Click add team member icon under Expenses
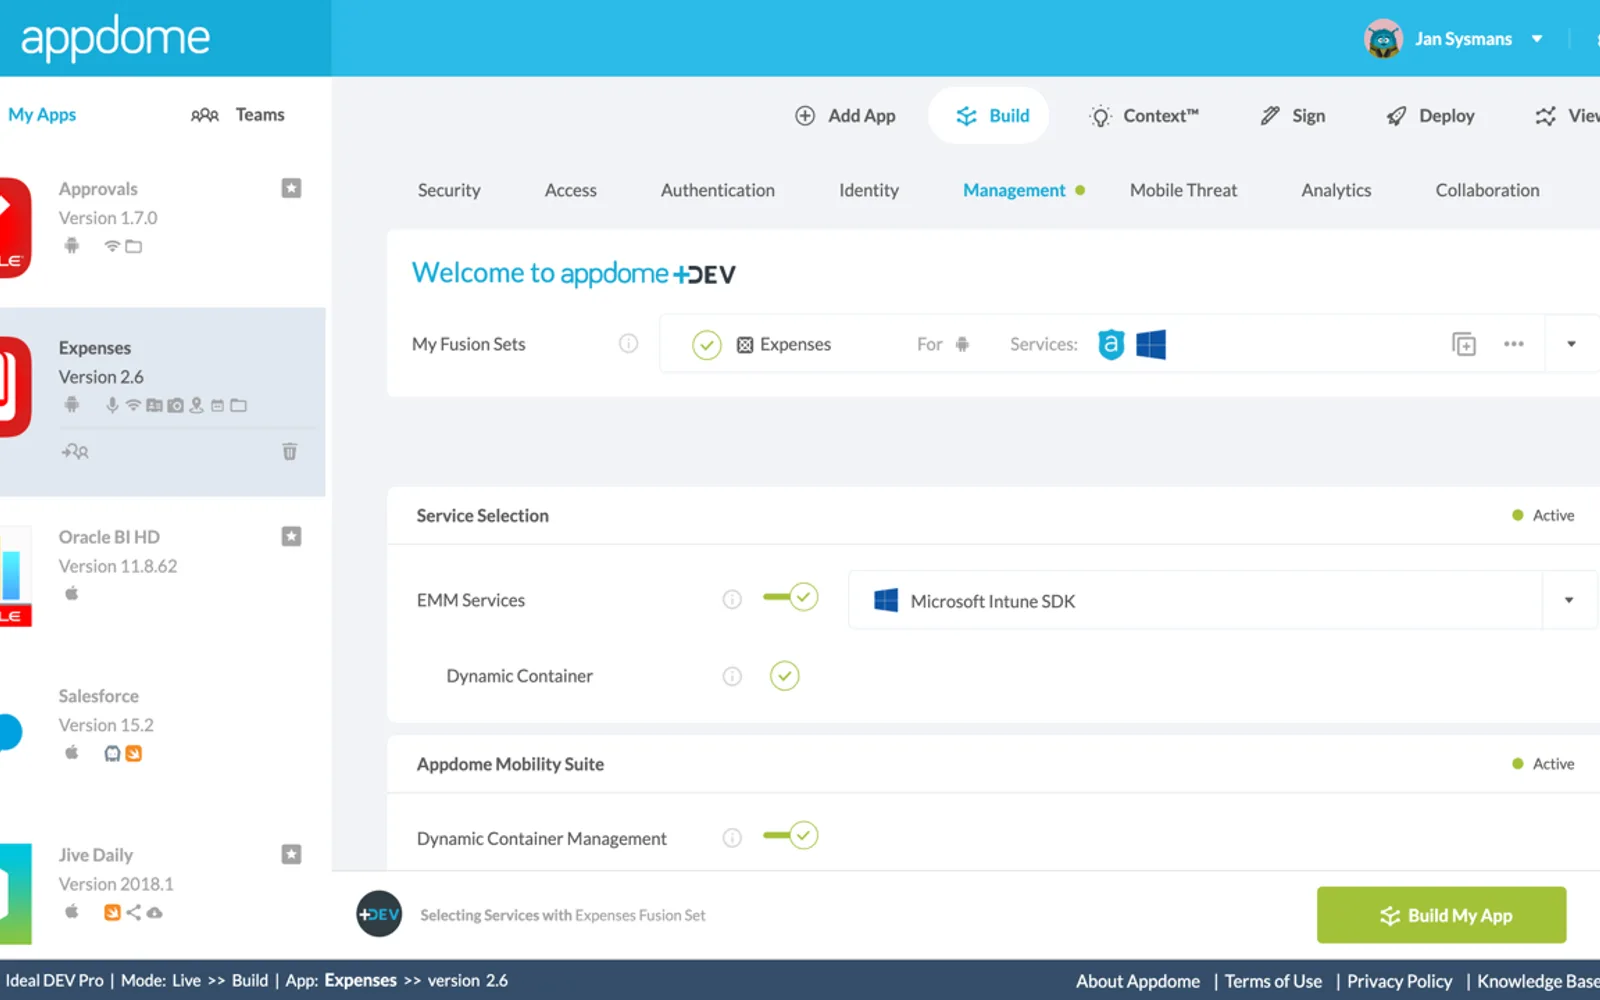 (x=75, y=451)
